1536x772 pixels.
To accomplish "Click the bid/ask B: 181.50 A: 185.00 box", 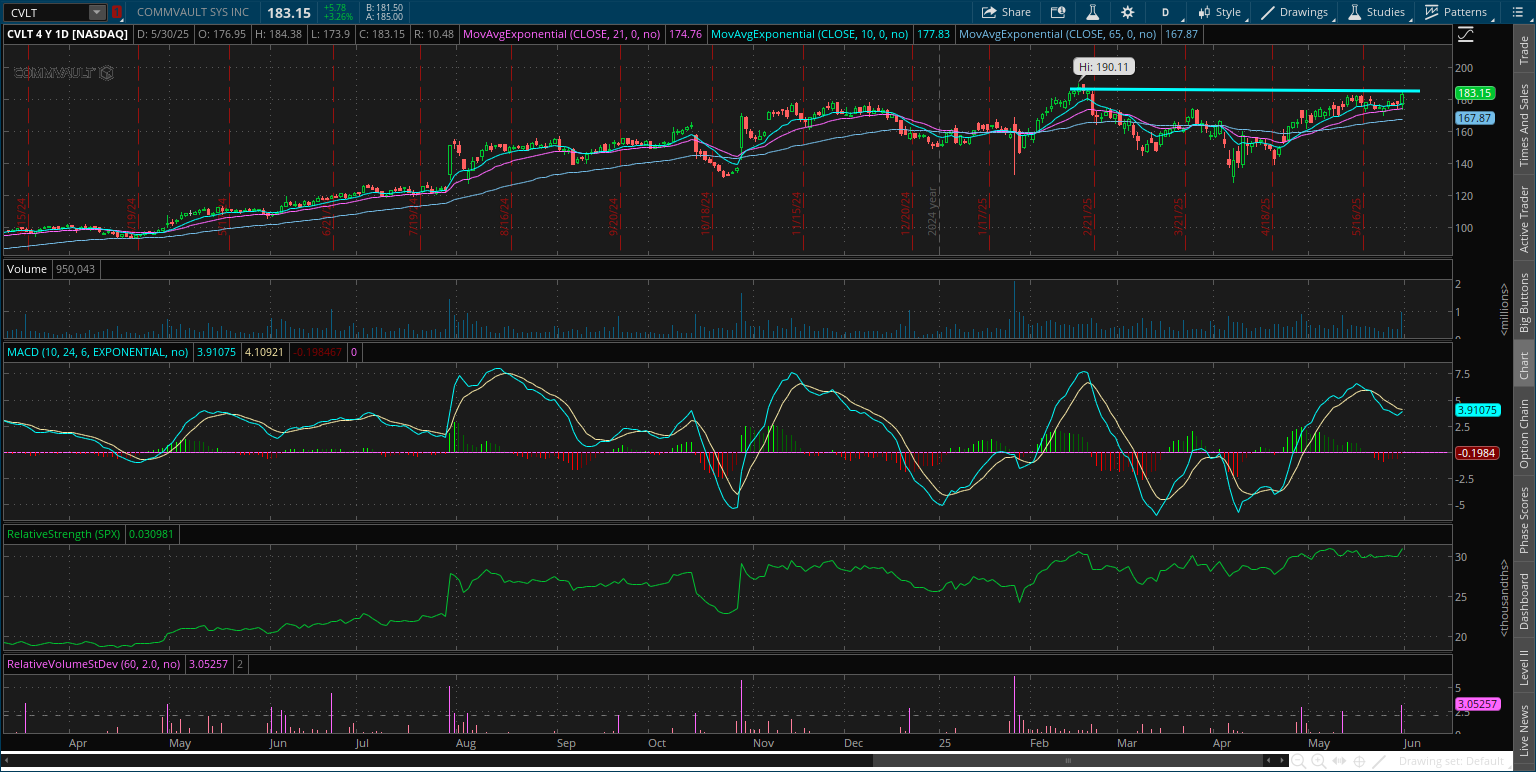I will point(384,12).
